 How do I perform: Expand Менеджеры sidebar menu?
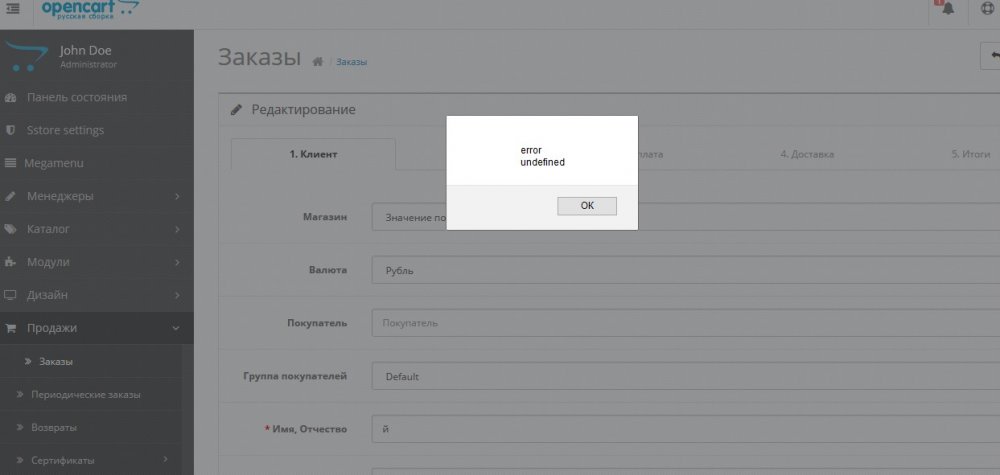tap(97, 196)
